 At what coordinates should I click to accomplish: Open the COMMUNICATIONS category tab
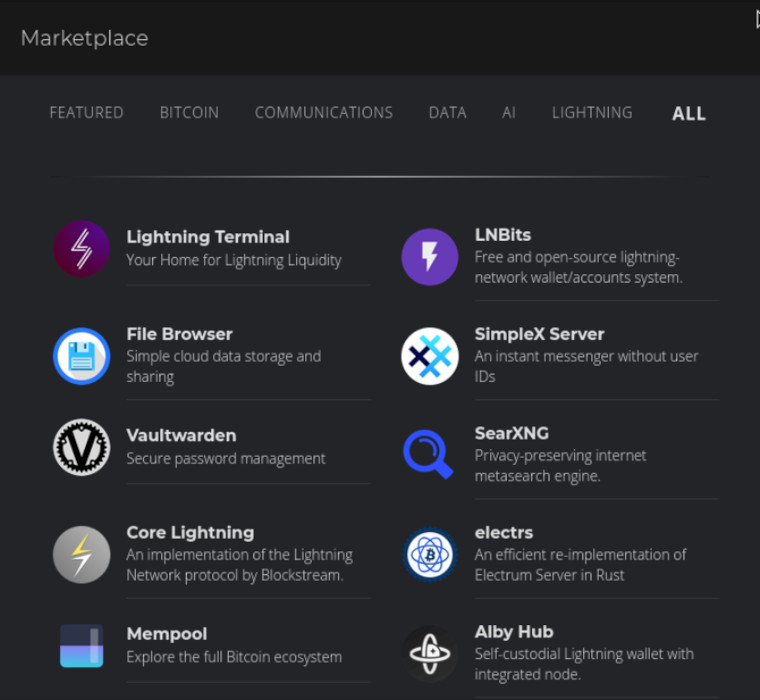[x=324, y=112]
